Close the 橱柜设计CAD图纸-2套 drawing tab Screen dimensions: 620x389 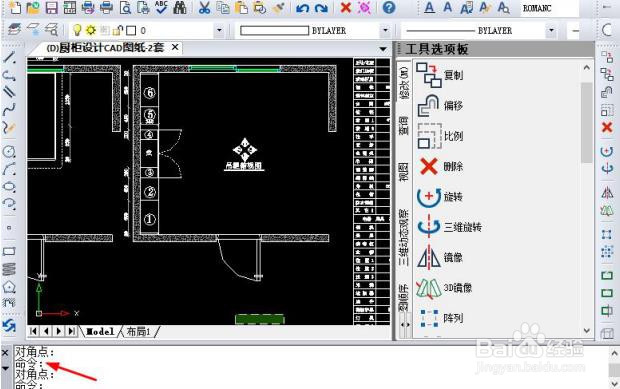(x=175, y=47)
